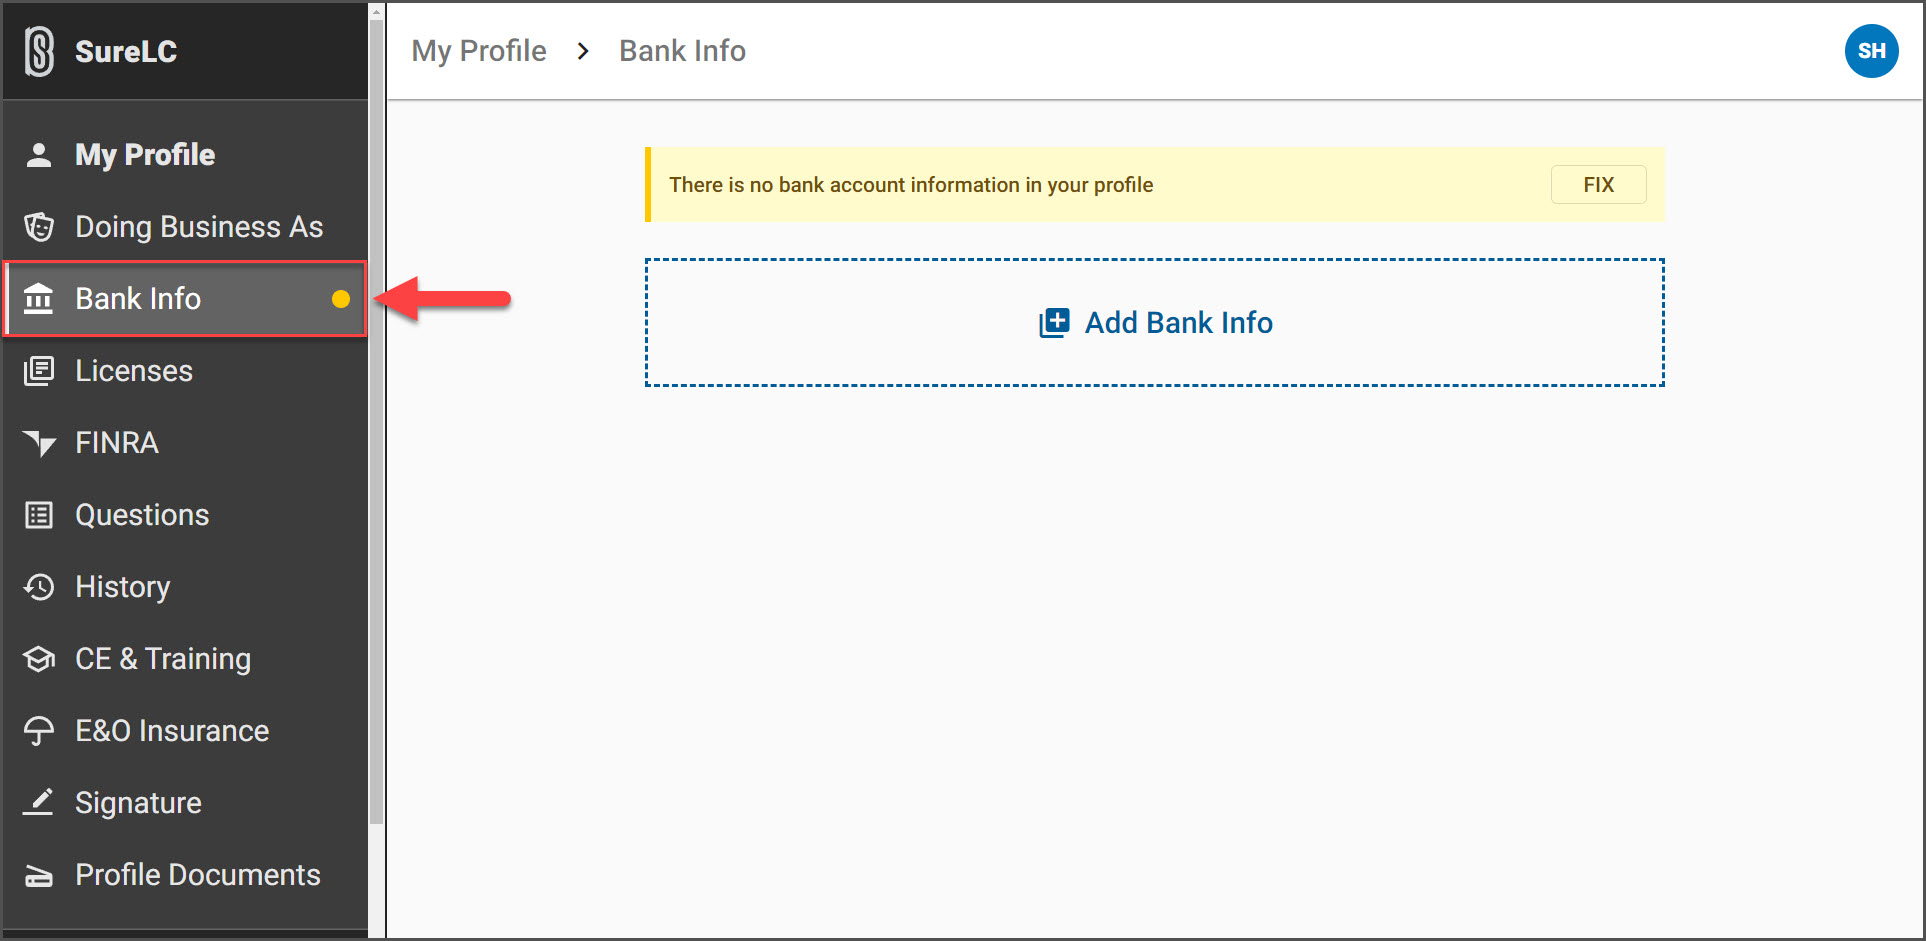The image size is (1926, 941).
Task: Open the Licenses section
Action: tap(186, 371)
